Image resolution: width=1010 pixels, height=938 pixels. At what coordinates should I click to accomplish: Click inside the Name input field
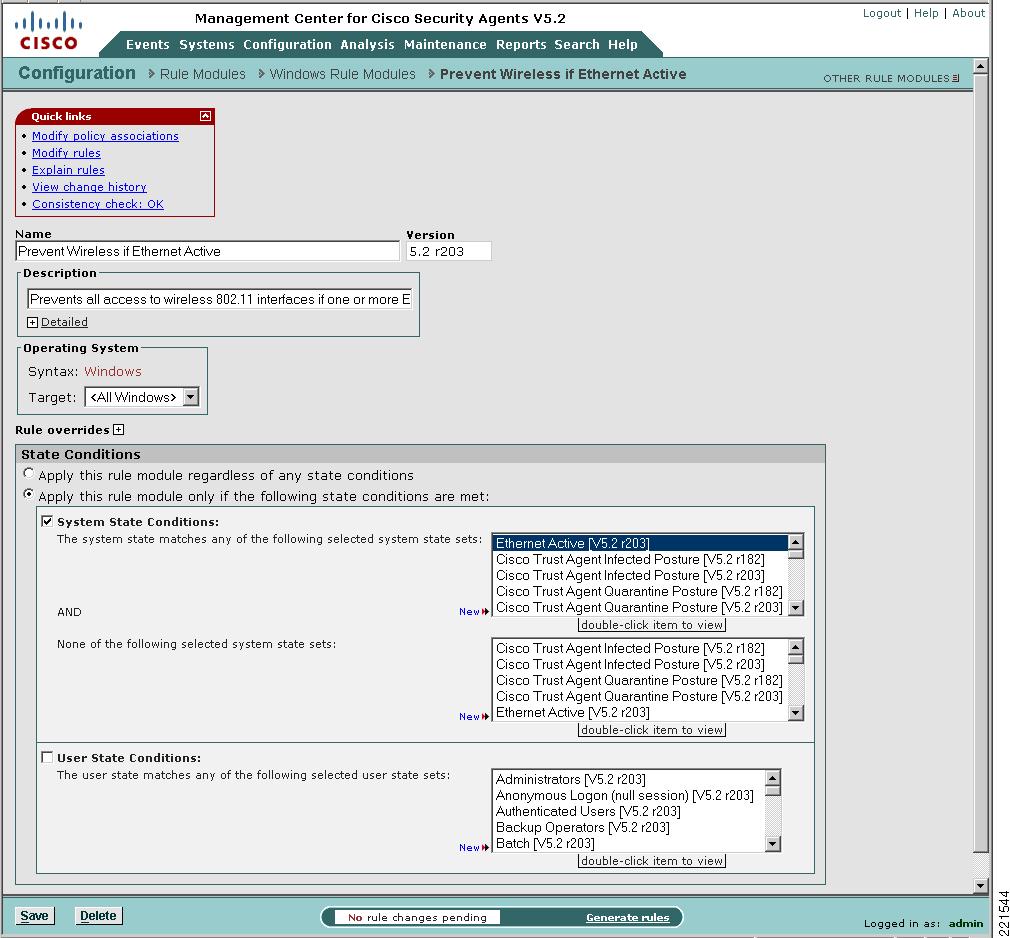coord(207,251)
